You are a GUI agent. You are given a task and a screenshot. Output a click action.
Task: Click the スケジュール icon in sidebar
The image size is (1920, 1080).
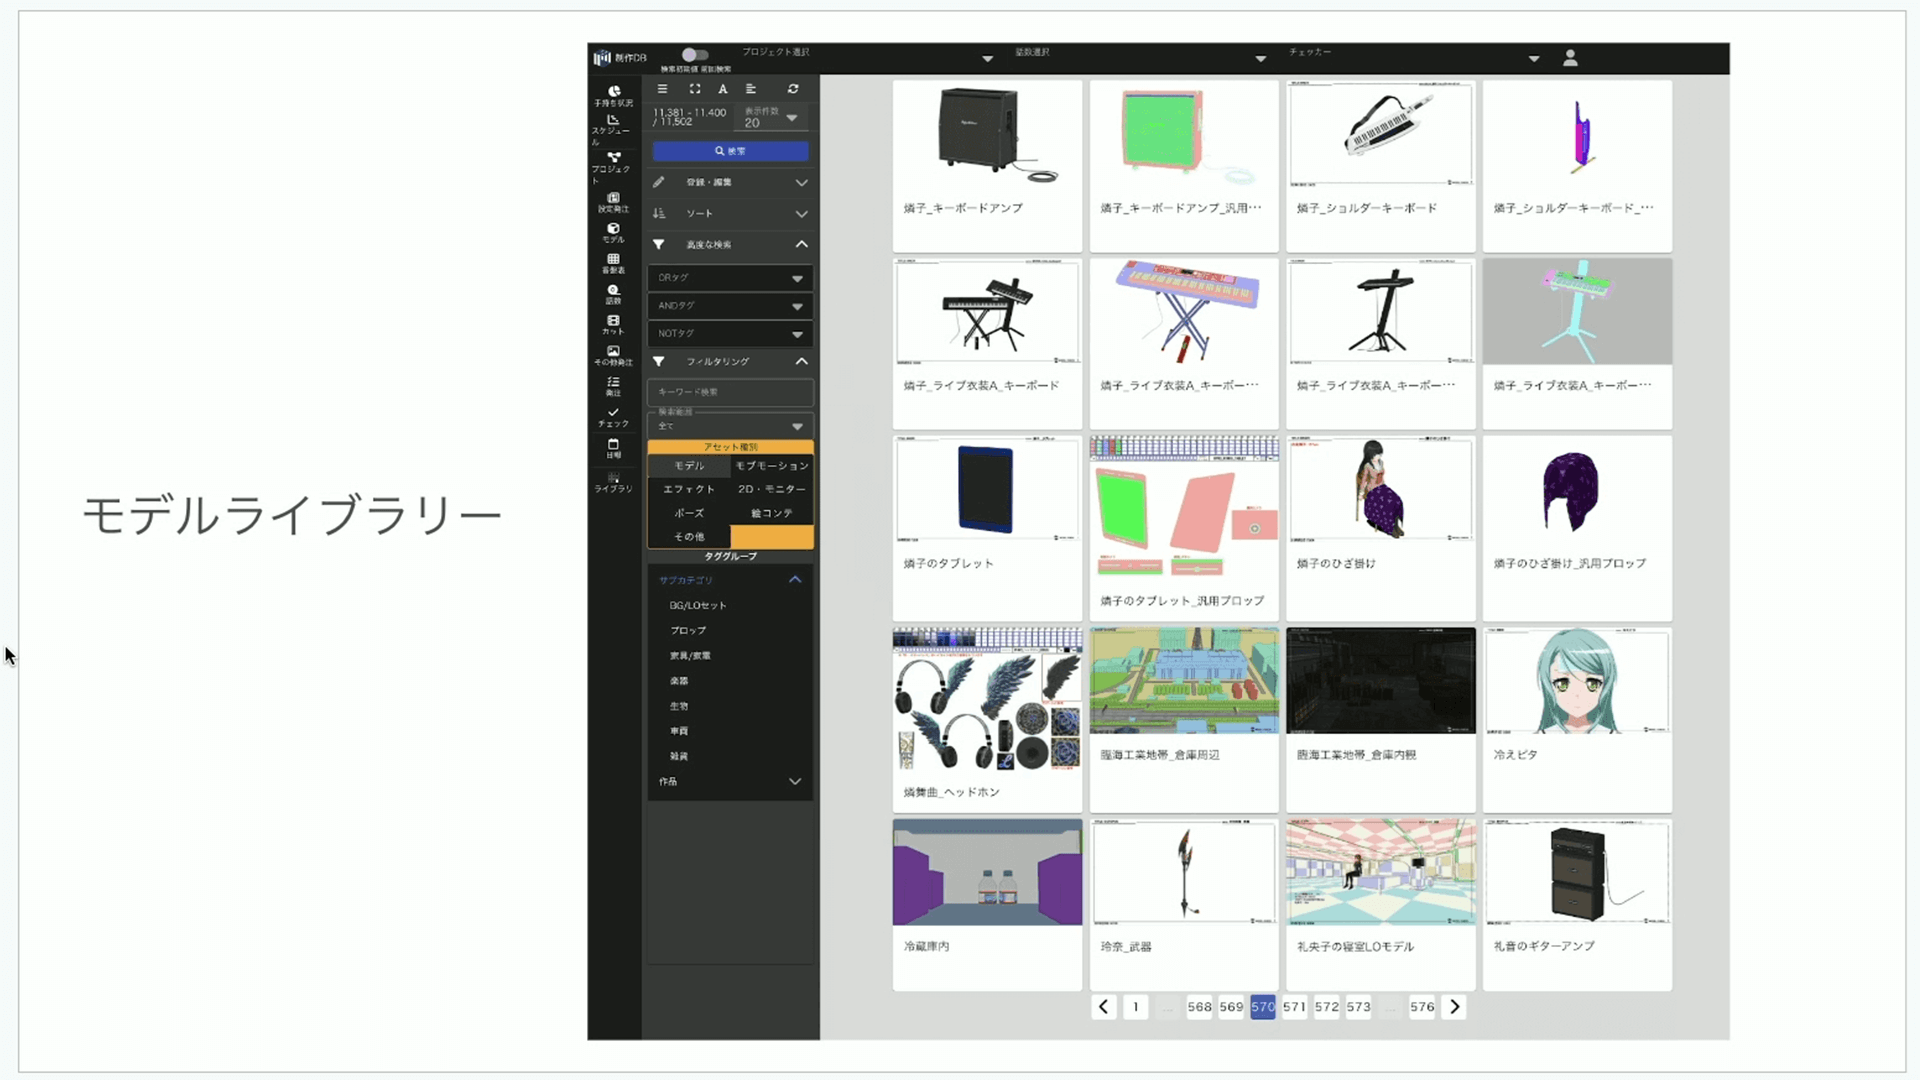click(x=613, y=127)
